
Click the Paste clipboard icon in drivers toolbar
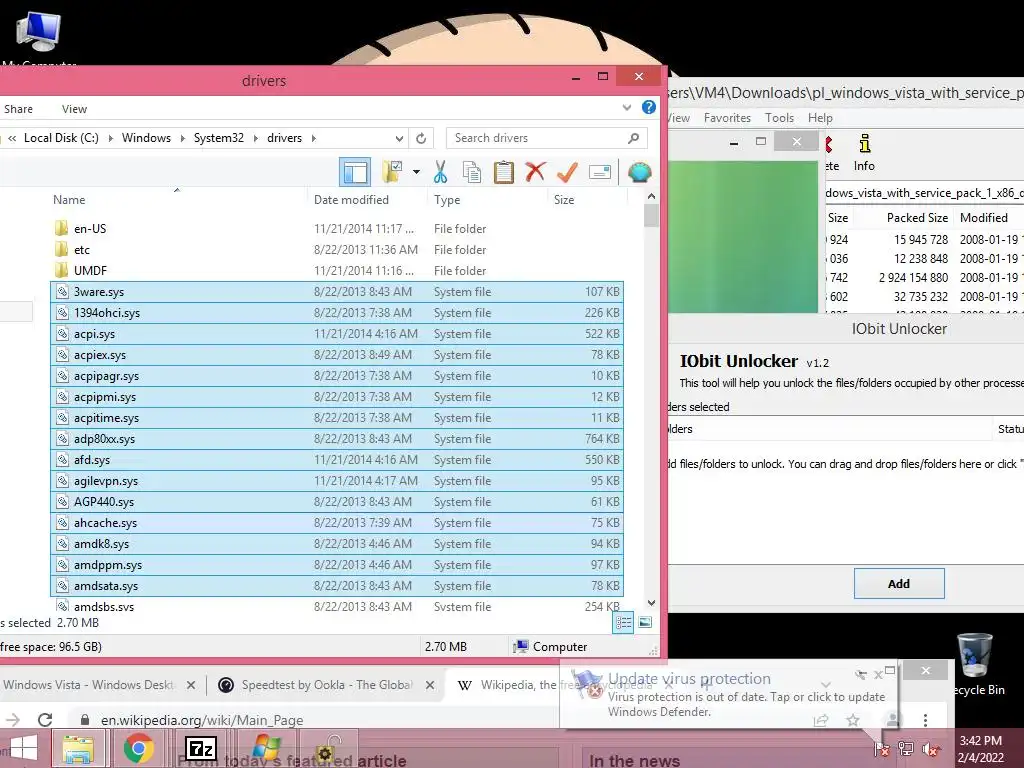pyautogui.click(x=504, y=172)
